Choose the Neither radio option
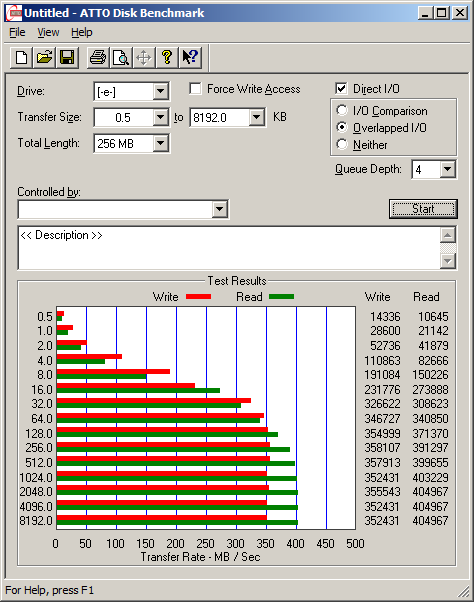 pyautogui.click(x=342, y=144)
